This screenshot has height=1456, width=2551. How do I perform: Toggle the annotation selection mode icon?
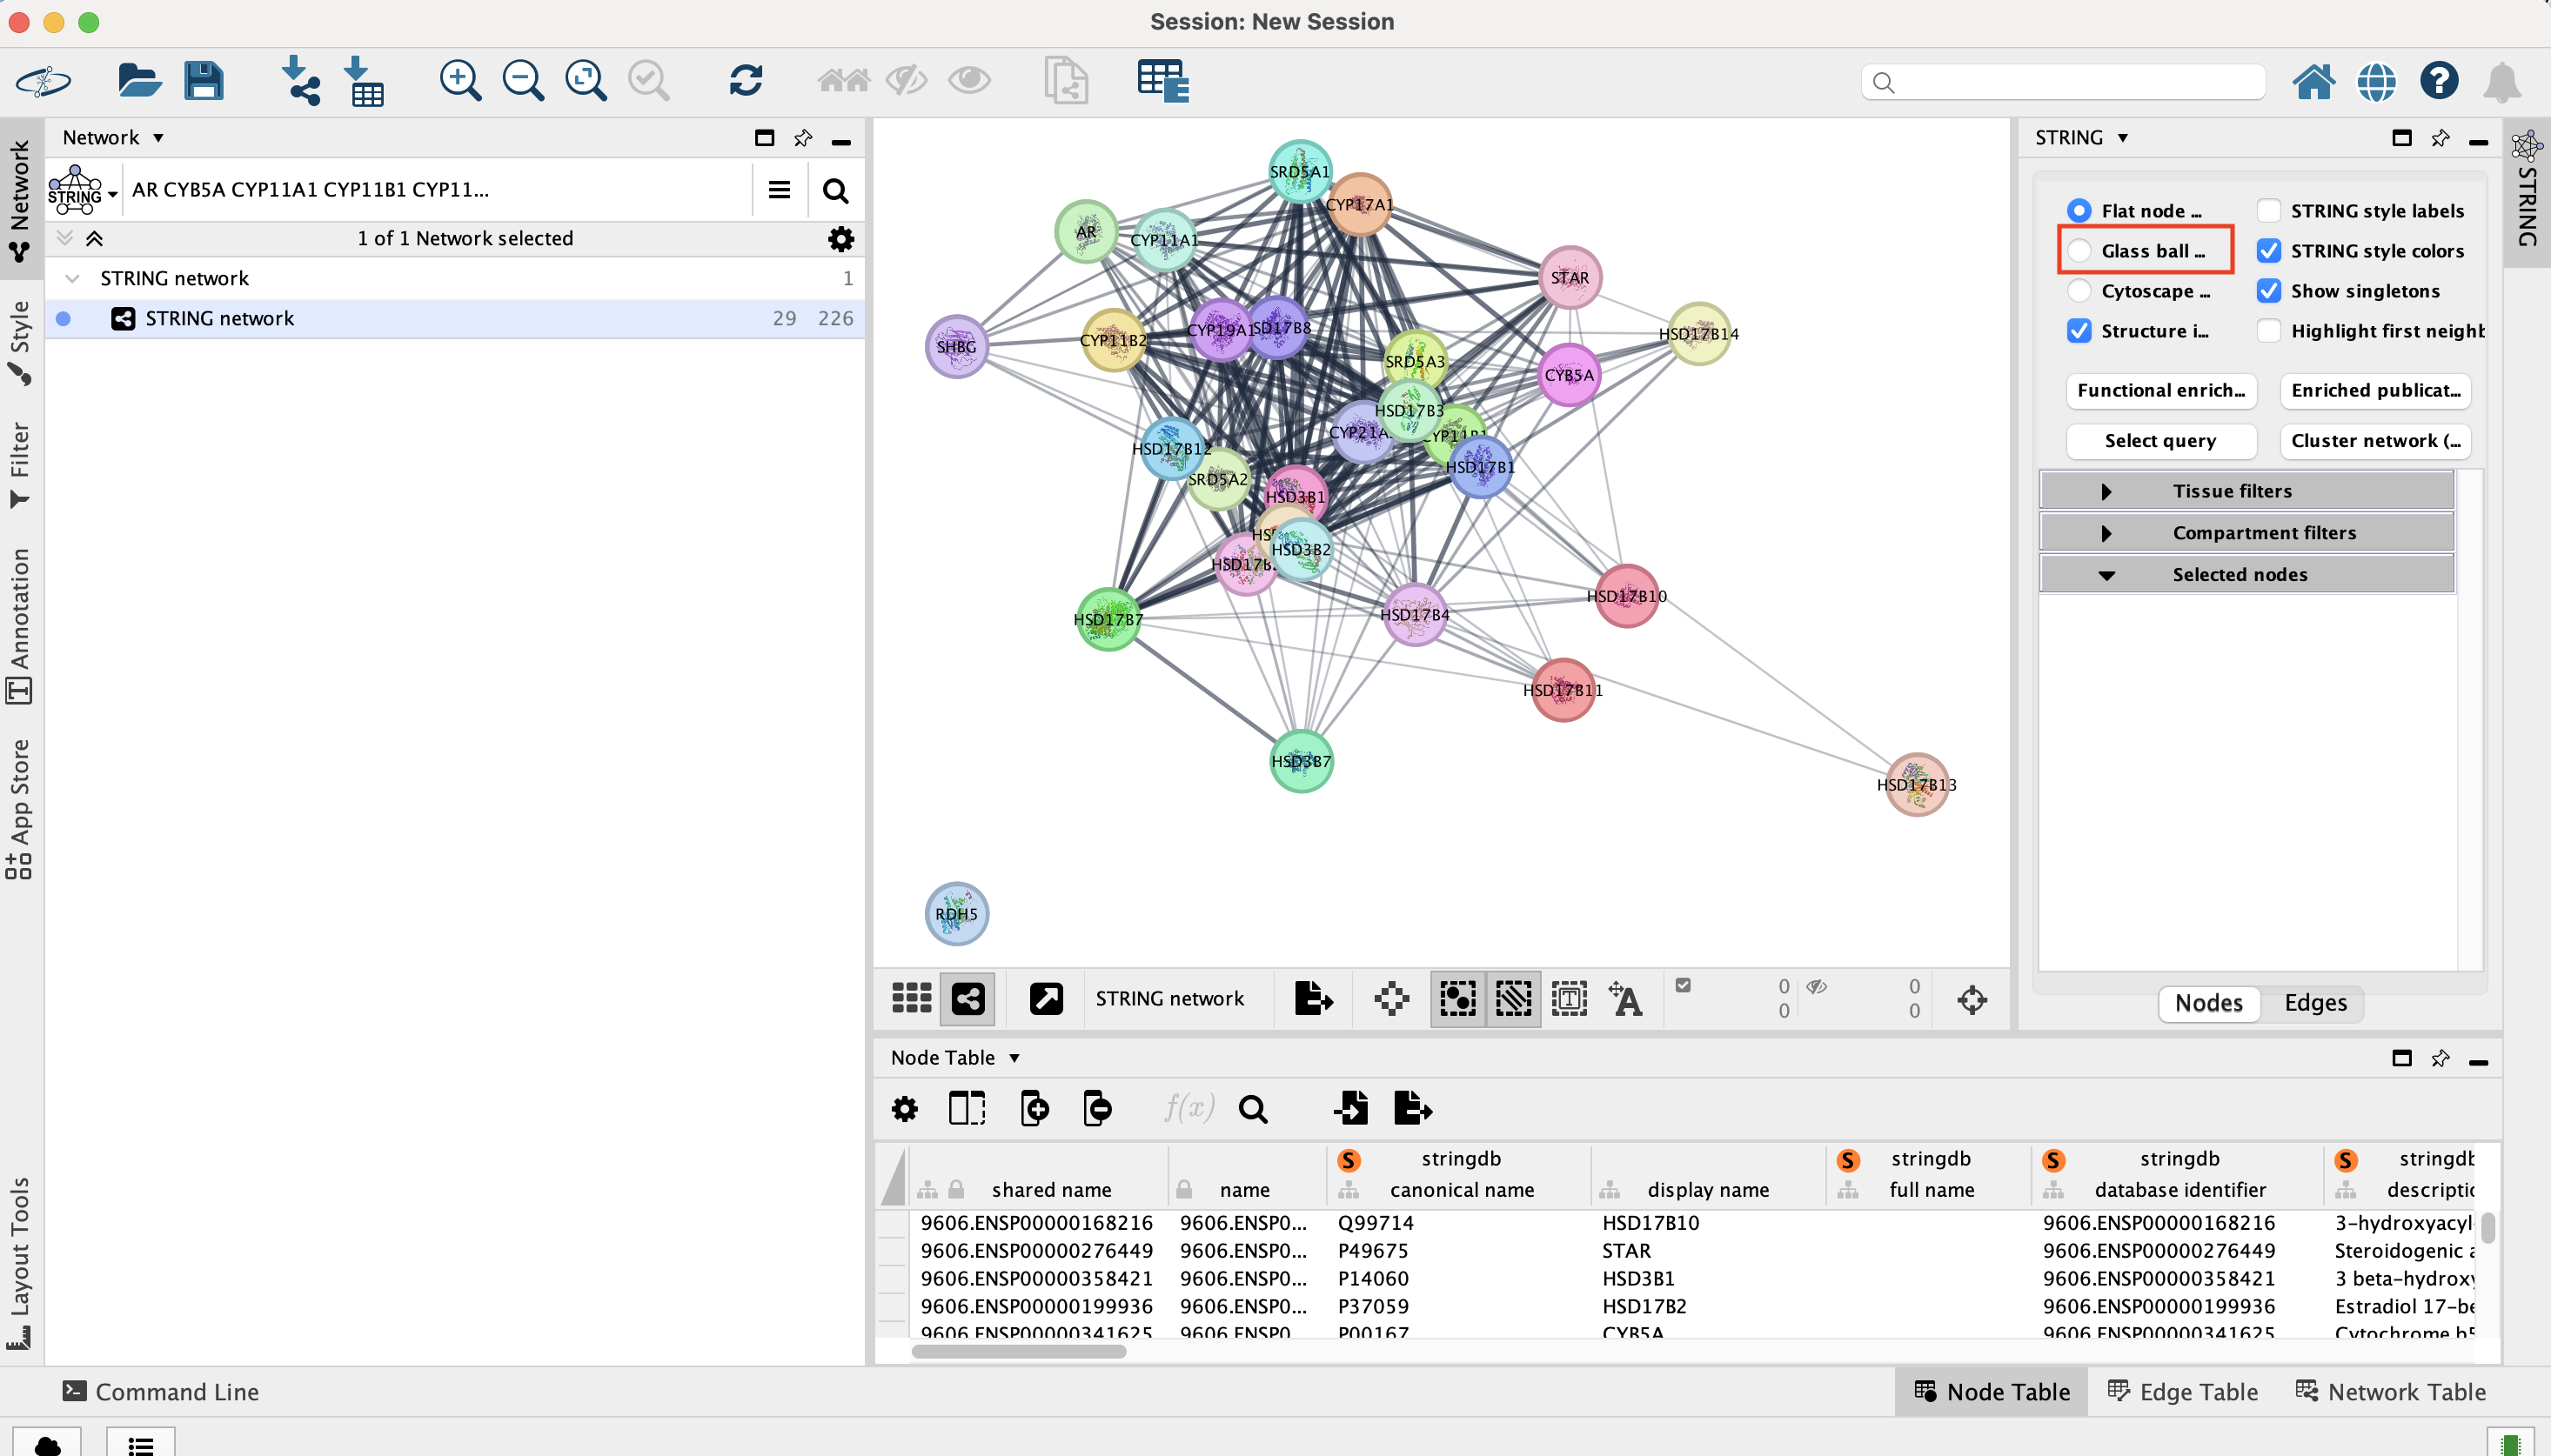point(1569,998)
